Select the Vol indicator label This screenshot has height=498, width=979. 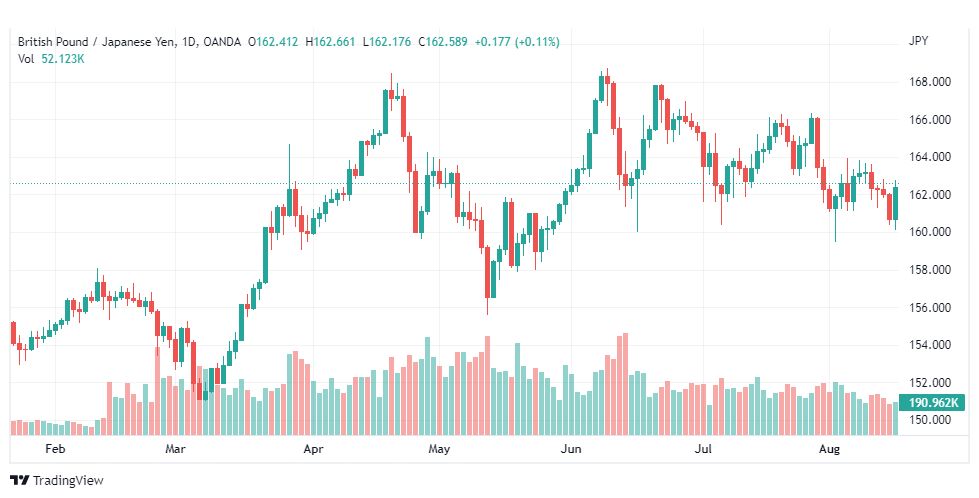(x=26, y=59)
